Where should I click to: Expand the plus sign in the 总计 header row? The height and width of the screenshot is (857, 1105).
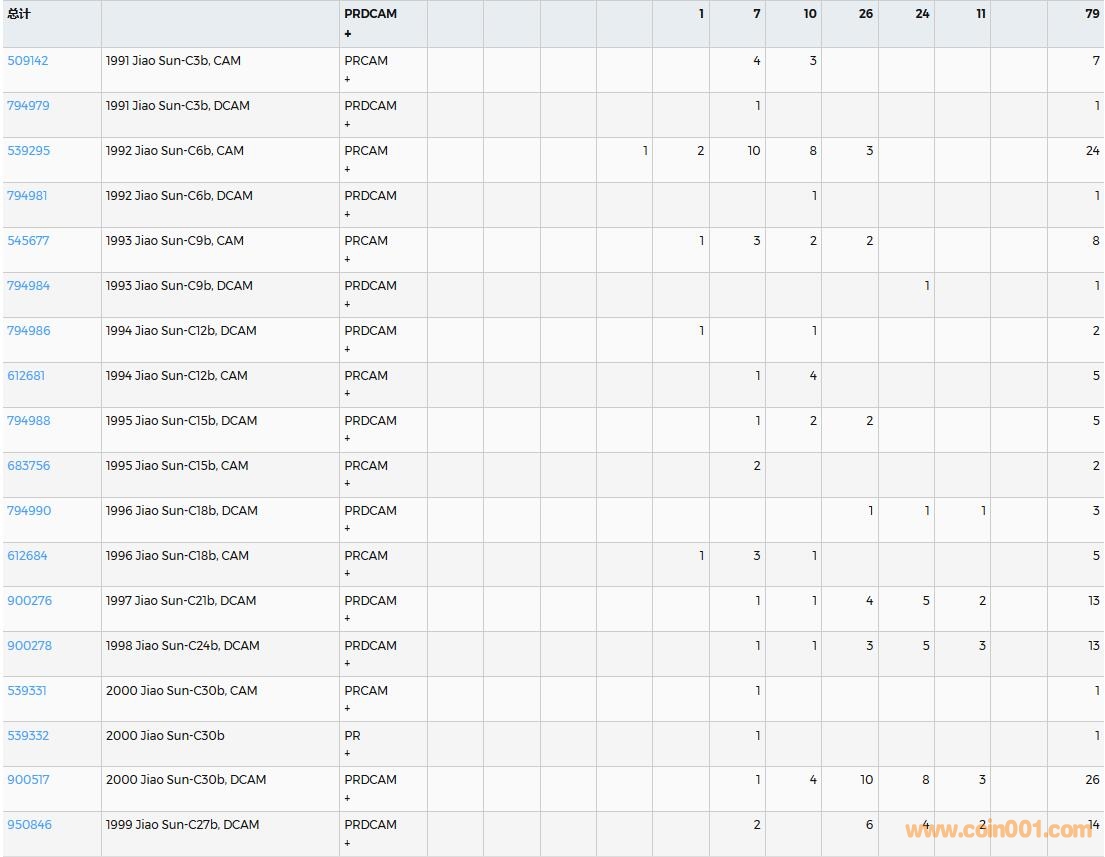(348, 34)
